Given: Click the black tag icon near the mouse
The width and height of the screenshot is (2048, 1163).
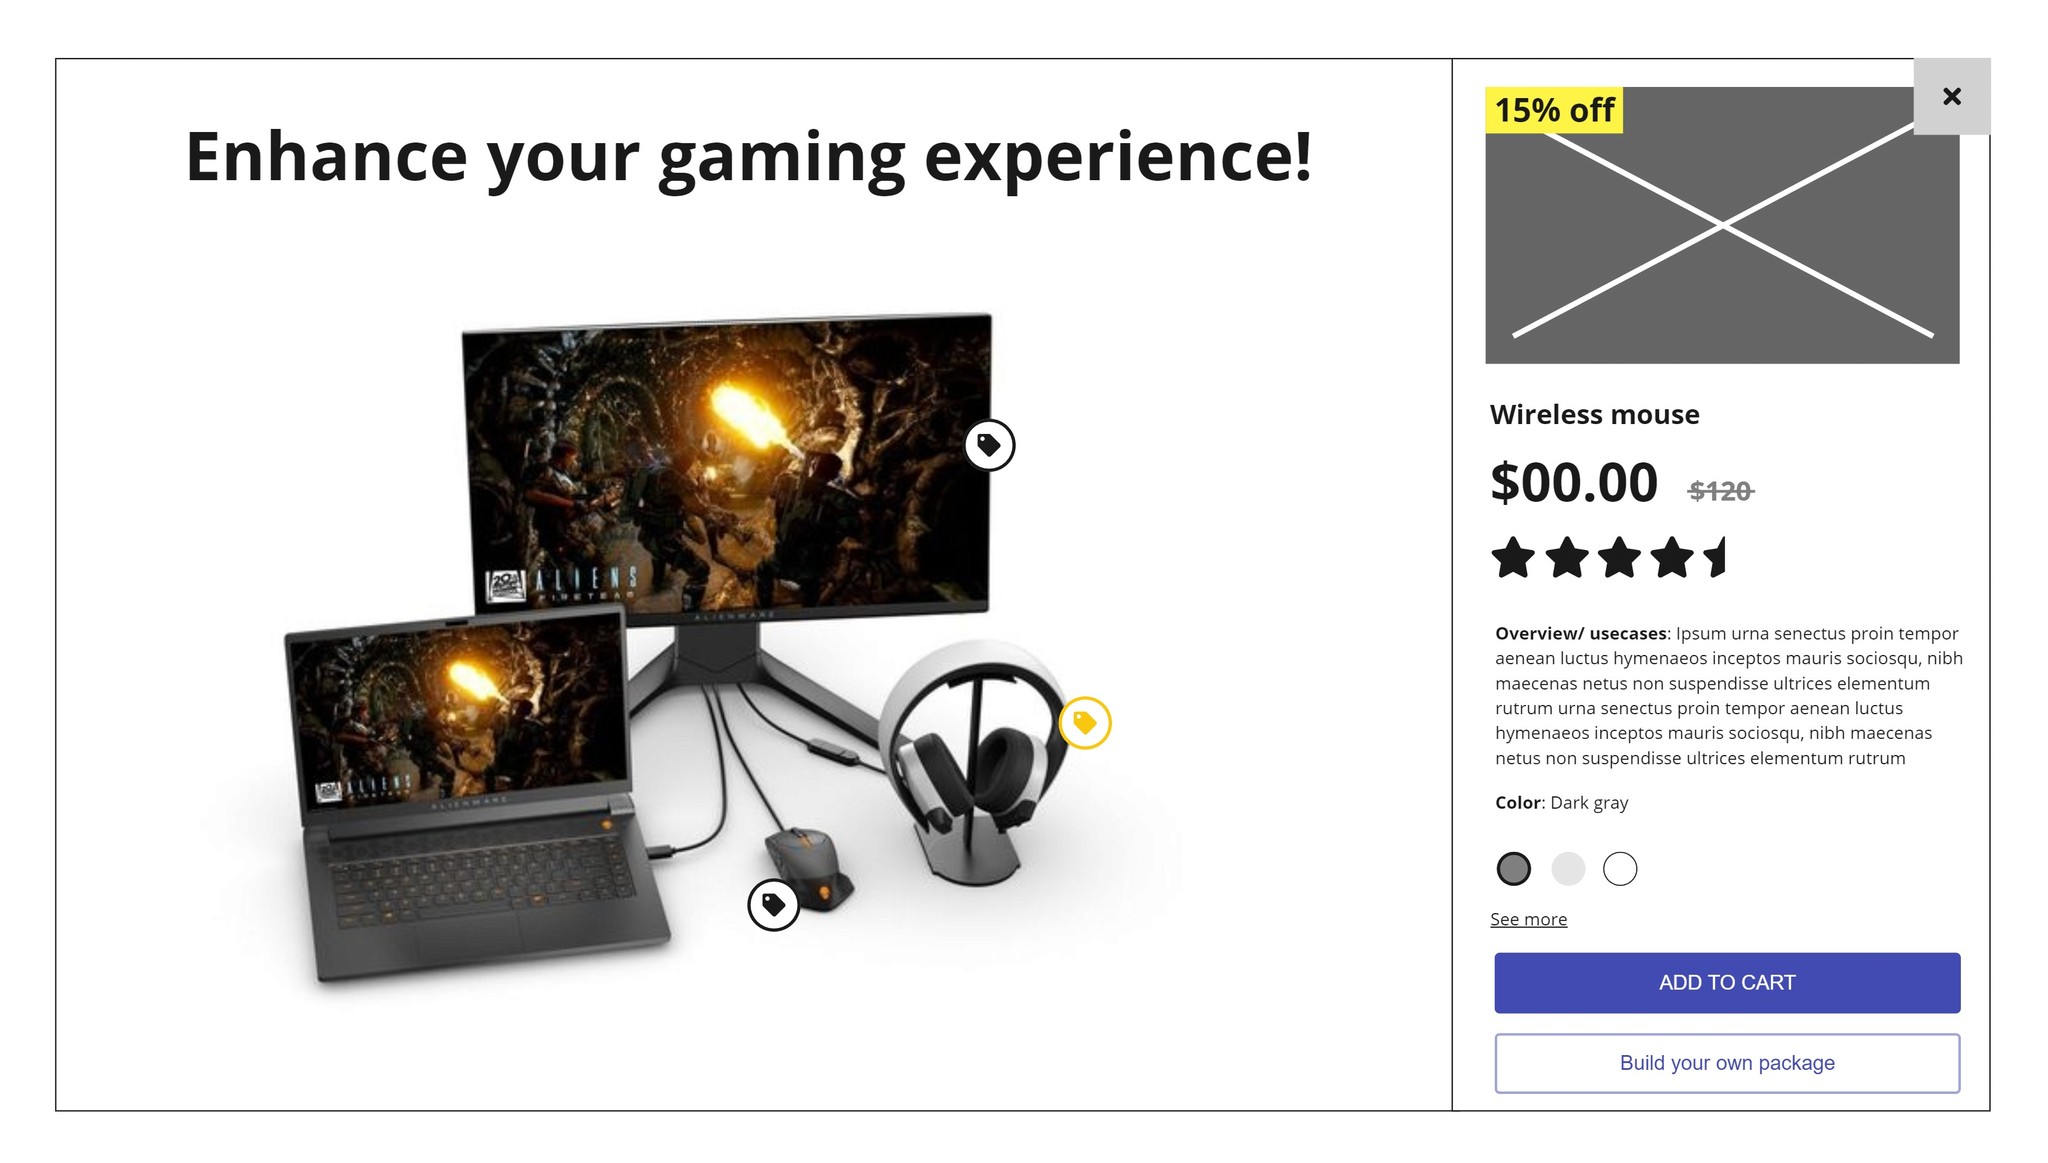Looking at the screenshot, I should pos(773,905).
